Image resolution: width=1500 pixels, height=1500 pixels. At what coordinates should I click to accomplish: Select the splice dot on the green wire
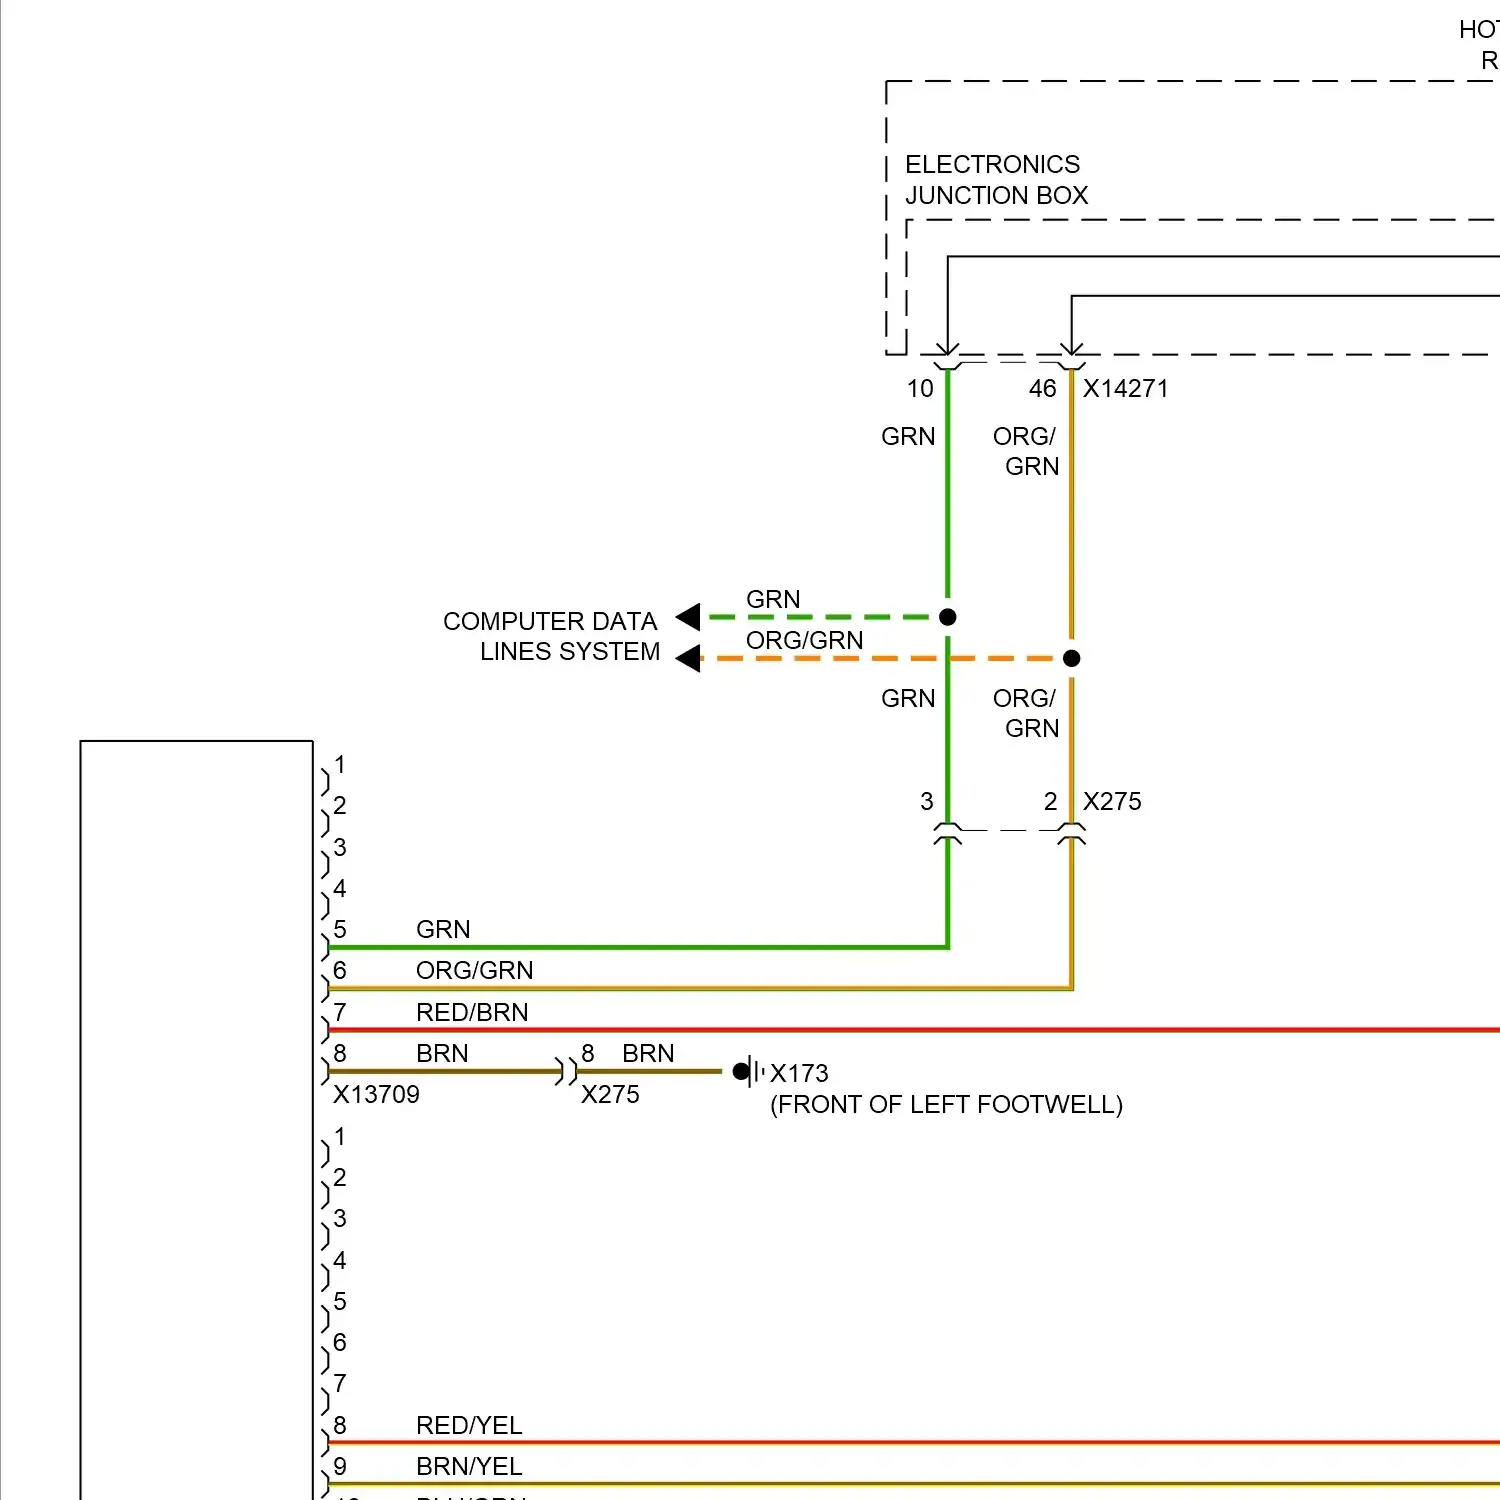pyautogui.click(x=948, y=617)
